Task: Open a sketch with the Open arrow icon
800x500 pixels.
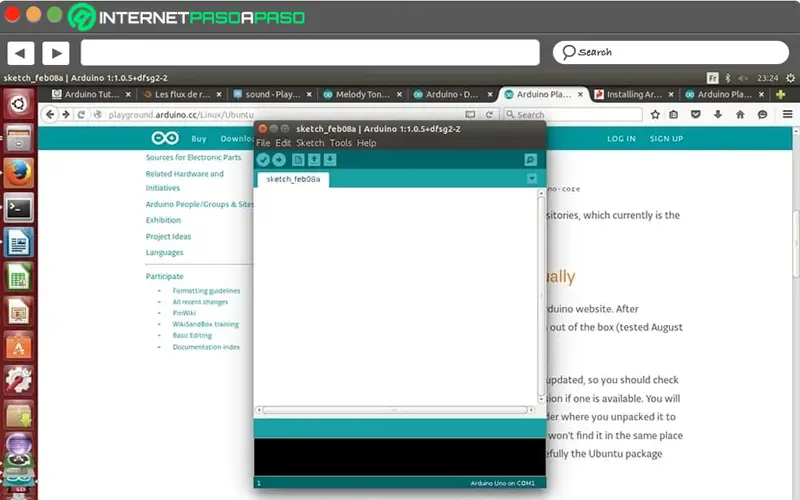Action: 314,160
